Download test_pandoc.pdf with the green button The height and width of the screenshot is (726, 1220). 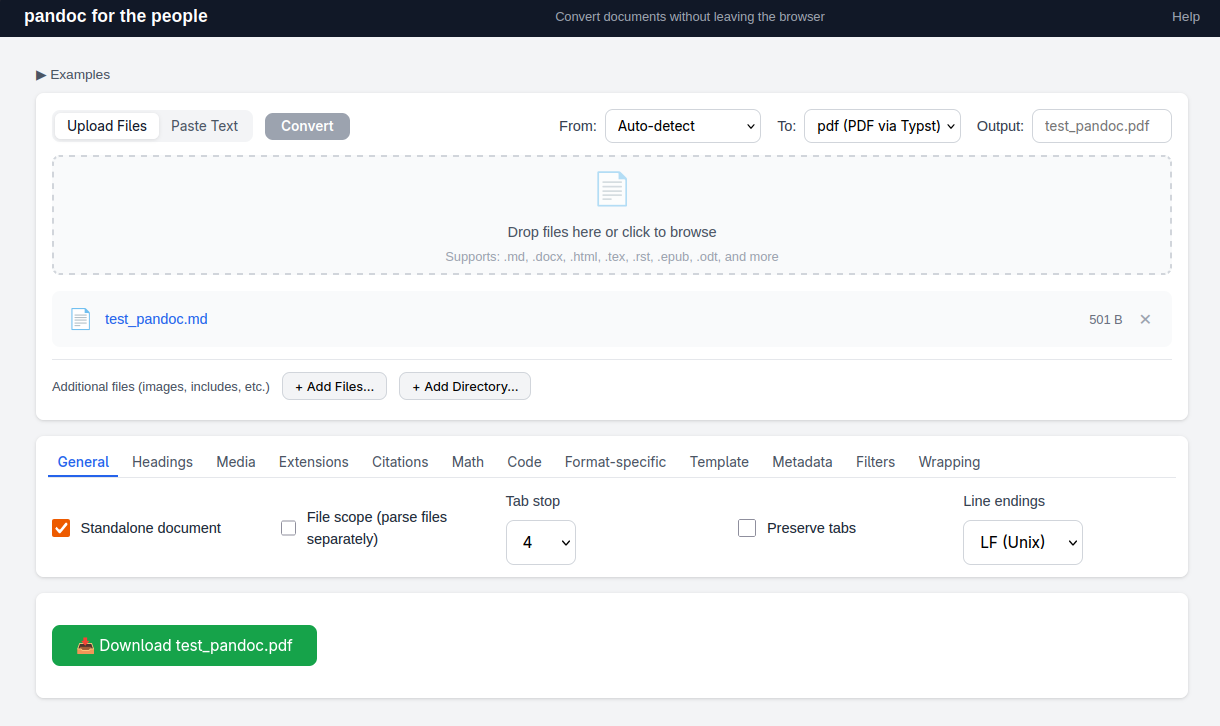point(184,645)
